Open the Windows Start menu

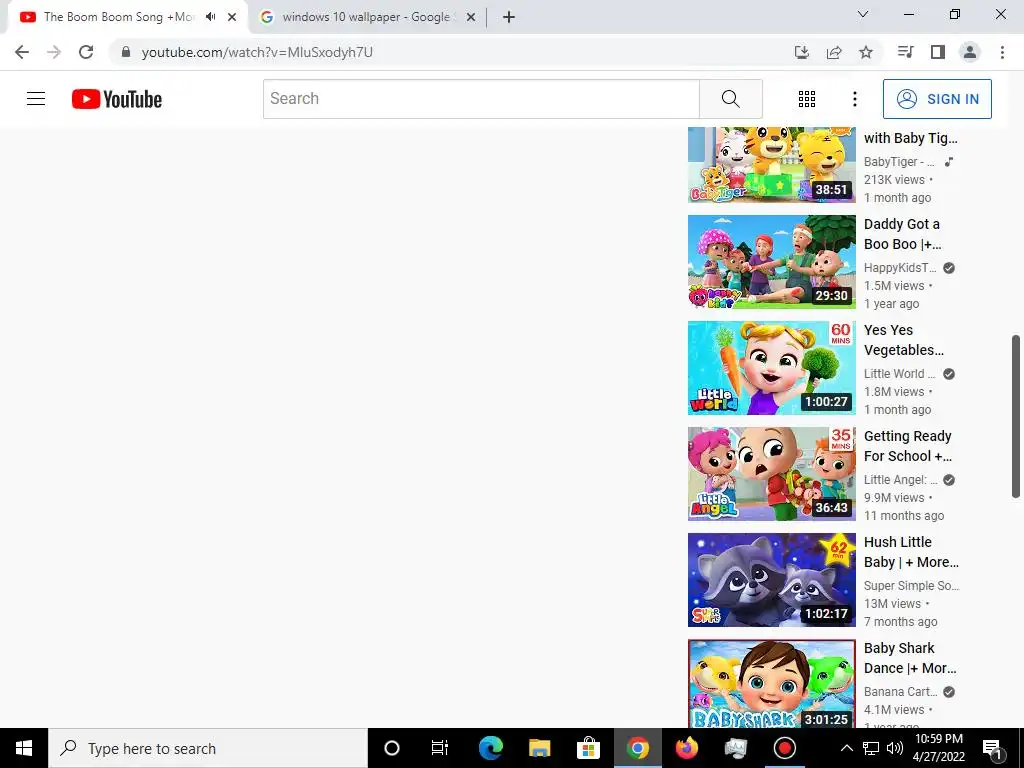point(24,748)
